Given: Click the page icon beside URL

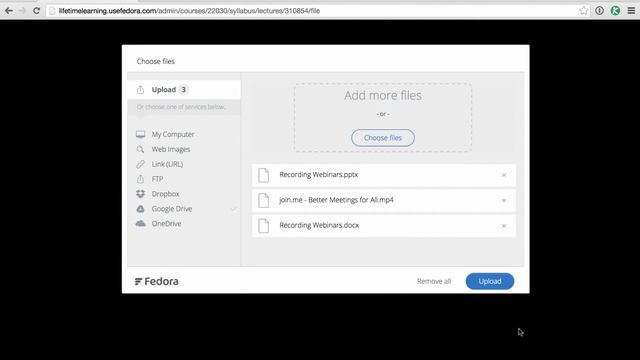Looking at the screenshot, I should 52,11.
